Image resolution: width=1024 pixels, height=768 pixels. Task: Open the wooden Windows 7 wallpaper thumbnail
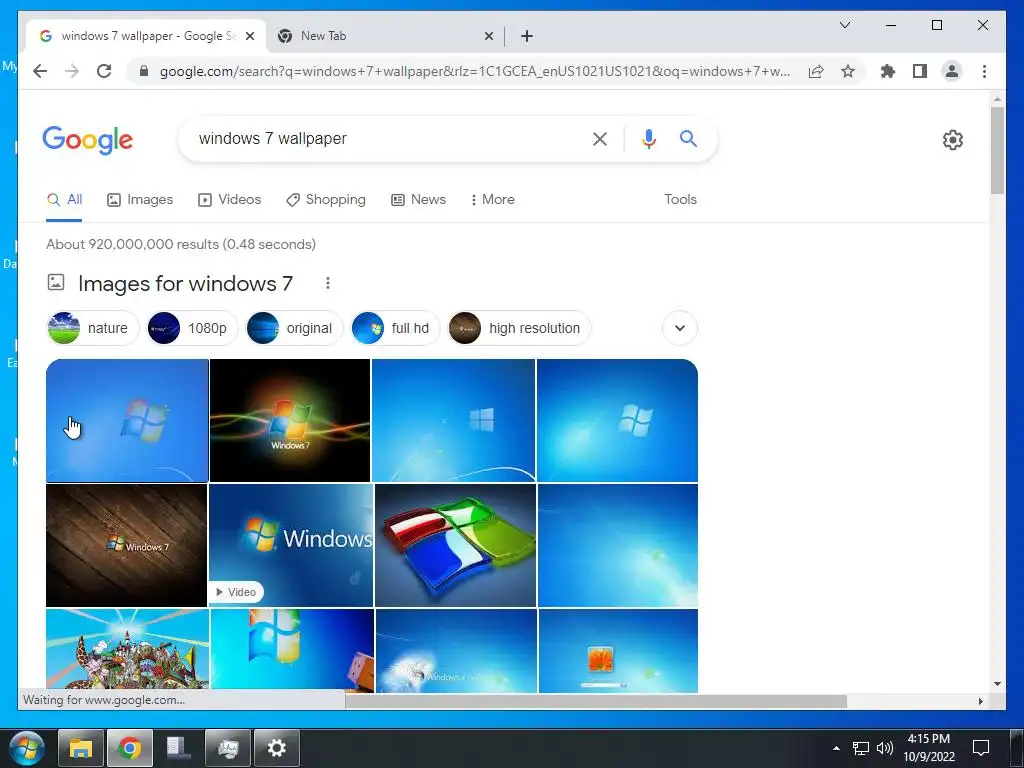pyautogui.click(x=127, y=545)
